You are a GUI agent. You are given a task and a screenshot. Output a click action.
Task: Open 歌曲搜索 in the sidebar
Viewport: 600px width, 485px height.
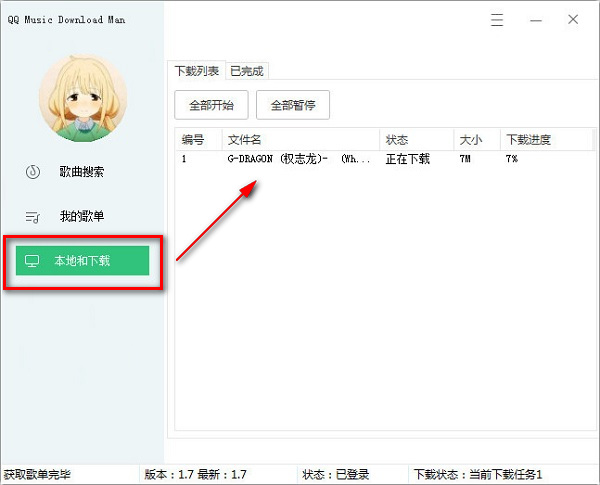[82, 171]
